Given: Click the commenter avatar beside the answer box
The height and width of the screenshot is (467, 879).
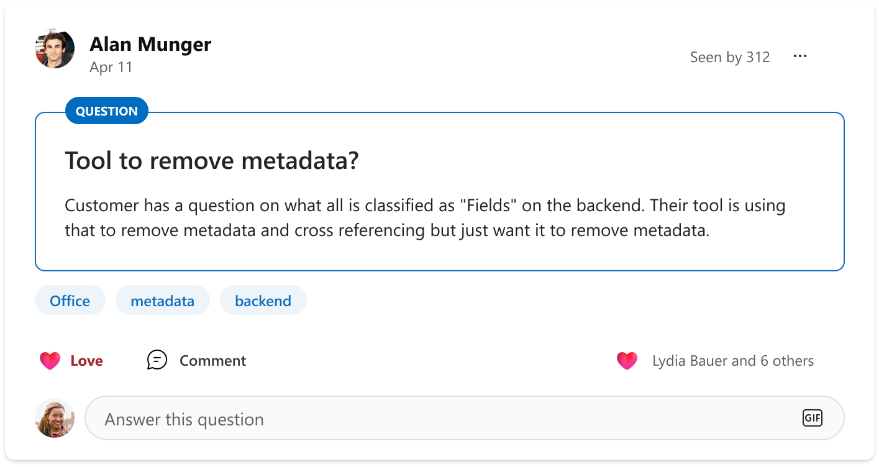Looking at the screenshot, I should point(55,419).
